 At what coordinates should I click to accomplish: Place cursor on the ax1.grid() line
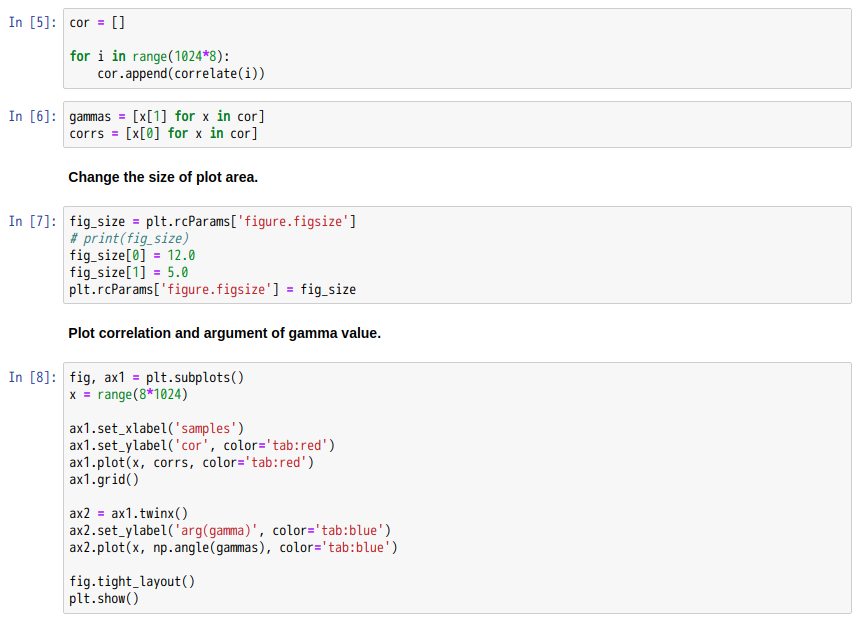[x=104, y=480]
